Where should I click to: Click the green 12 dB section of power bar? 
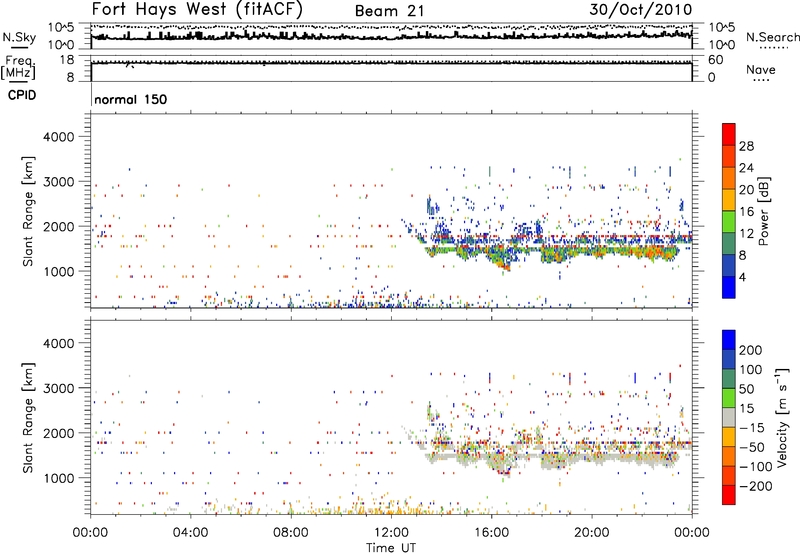point(729,222)
